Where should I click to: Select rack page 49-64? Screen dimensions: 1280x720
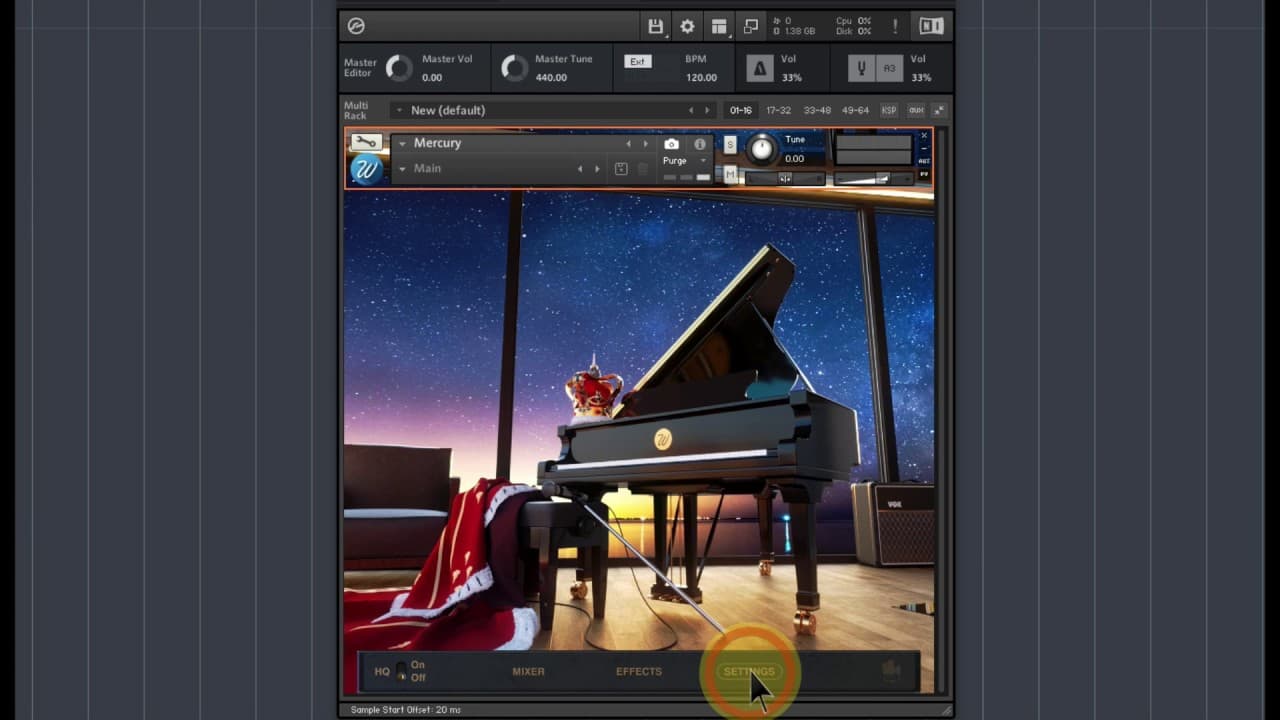point(855,110)
